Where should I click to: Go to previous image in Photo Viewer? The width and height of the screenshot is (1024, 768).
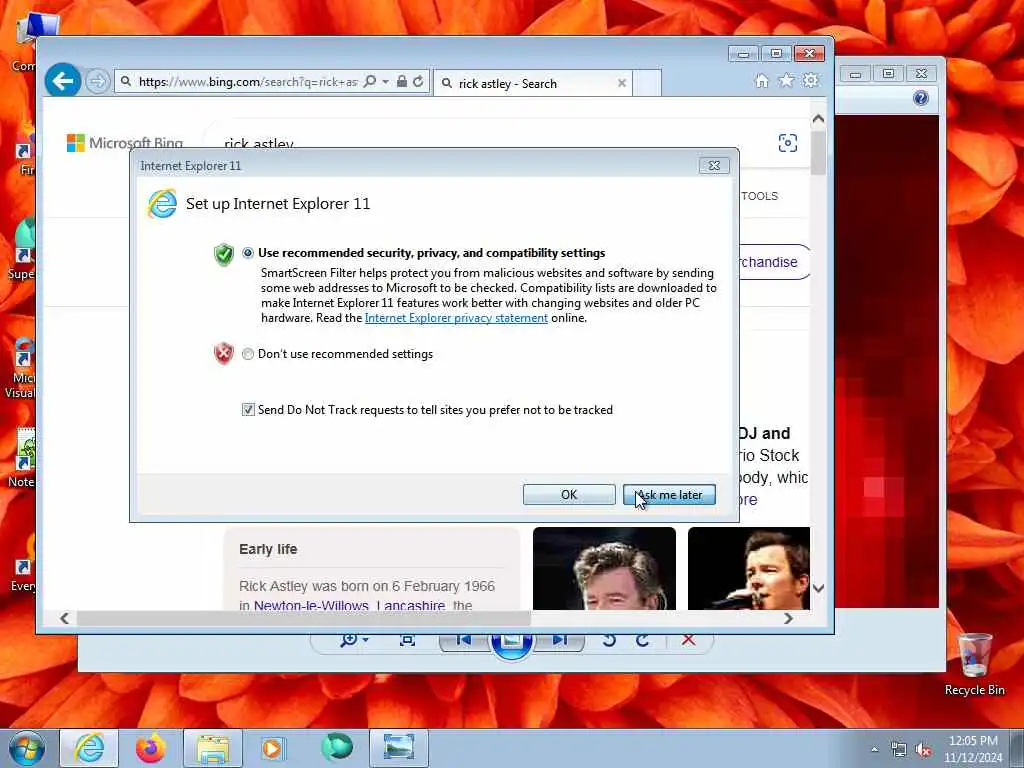point(464,640)
